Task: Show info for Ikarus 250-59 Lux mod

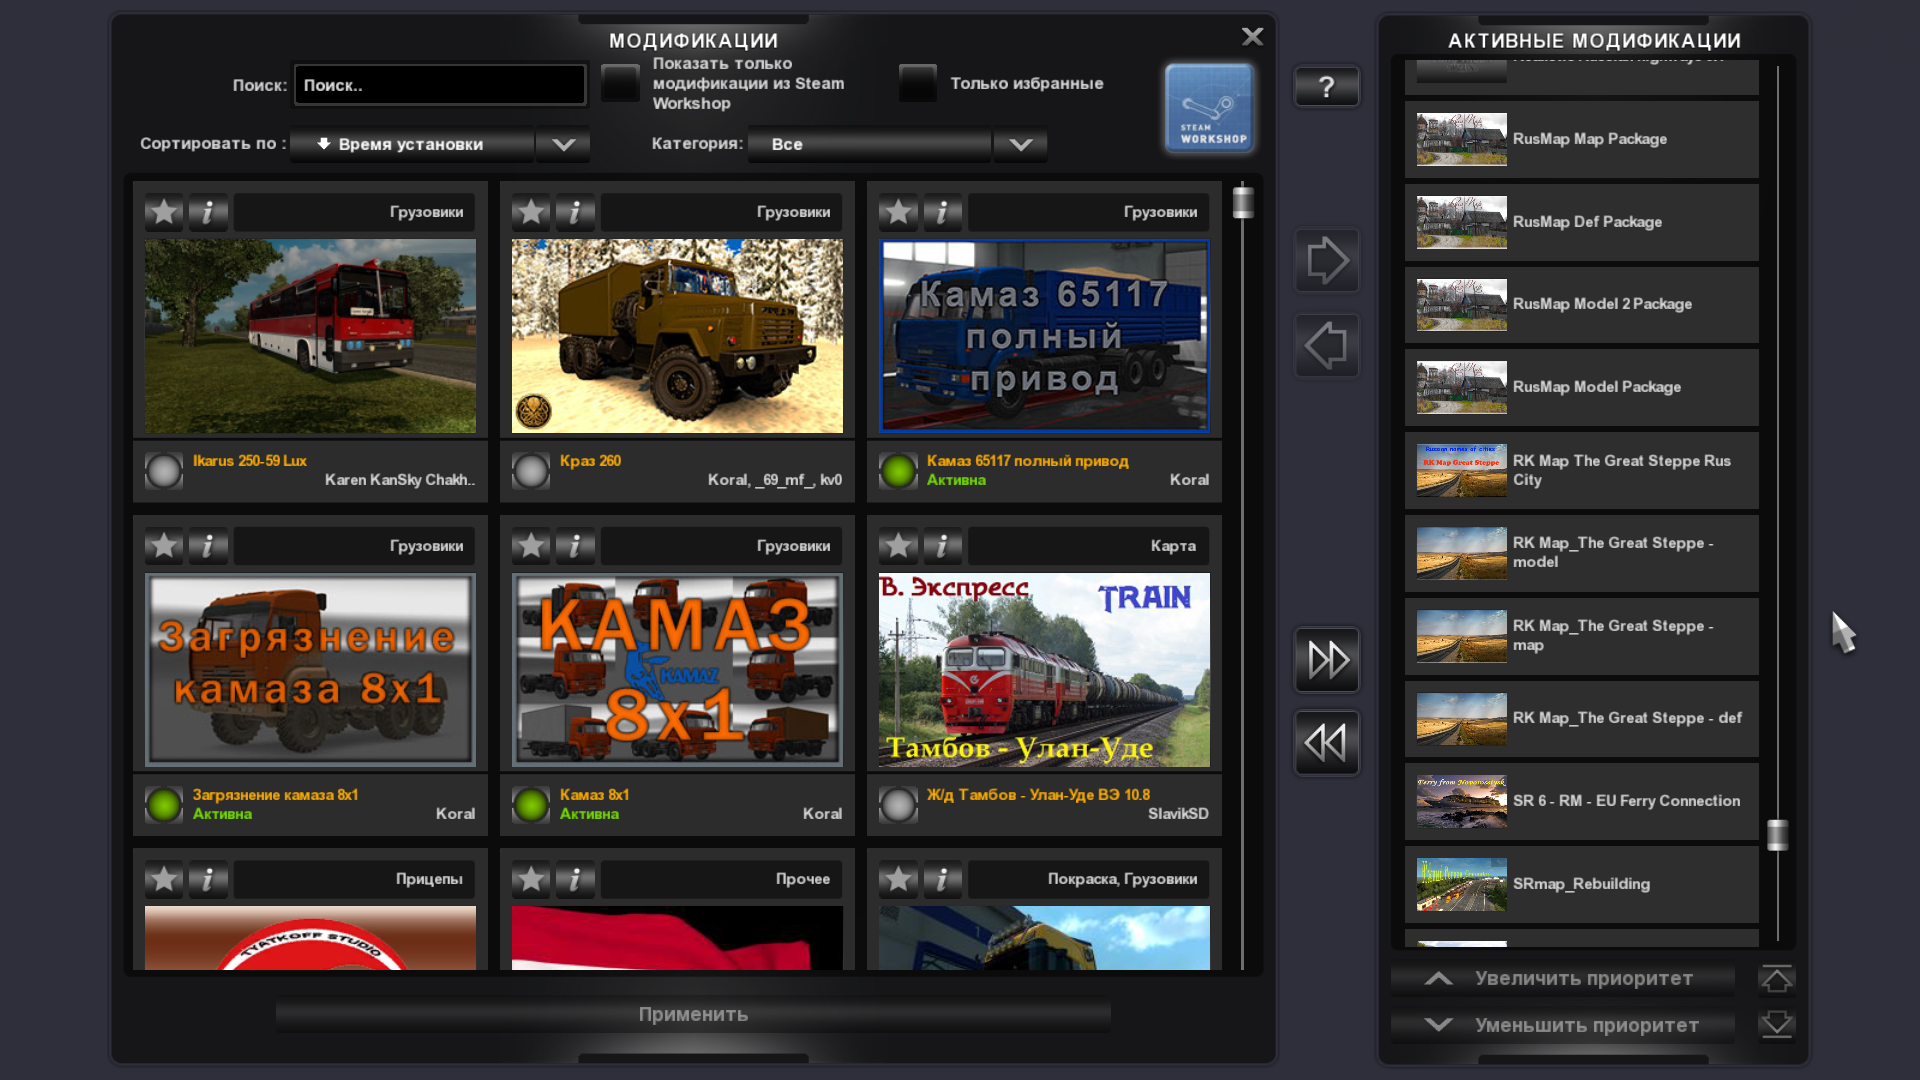Action: [x=208, y=212]
